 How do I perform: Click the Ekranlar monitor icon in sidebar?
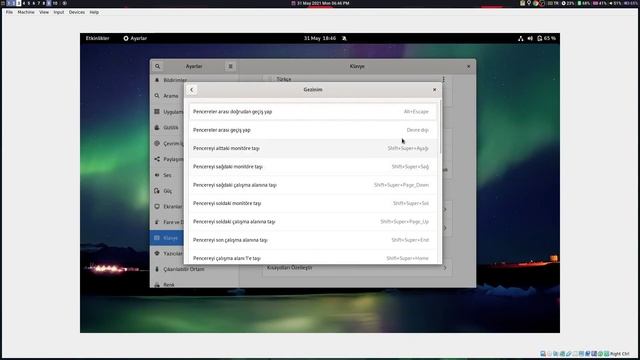157,207
